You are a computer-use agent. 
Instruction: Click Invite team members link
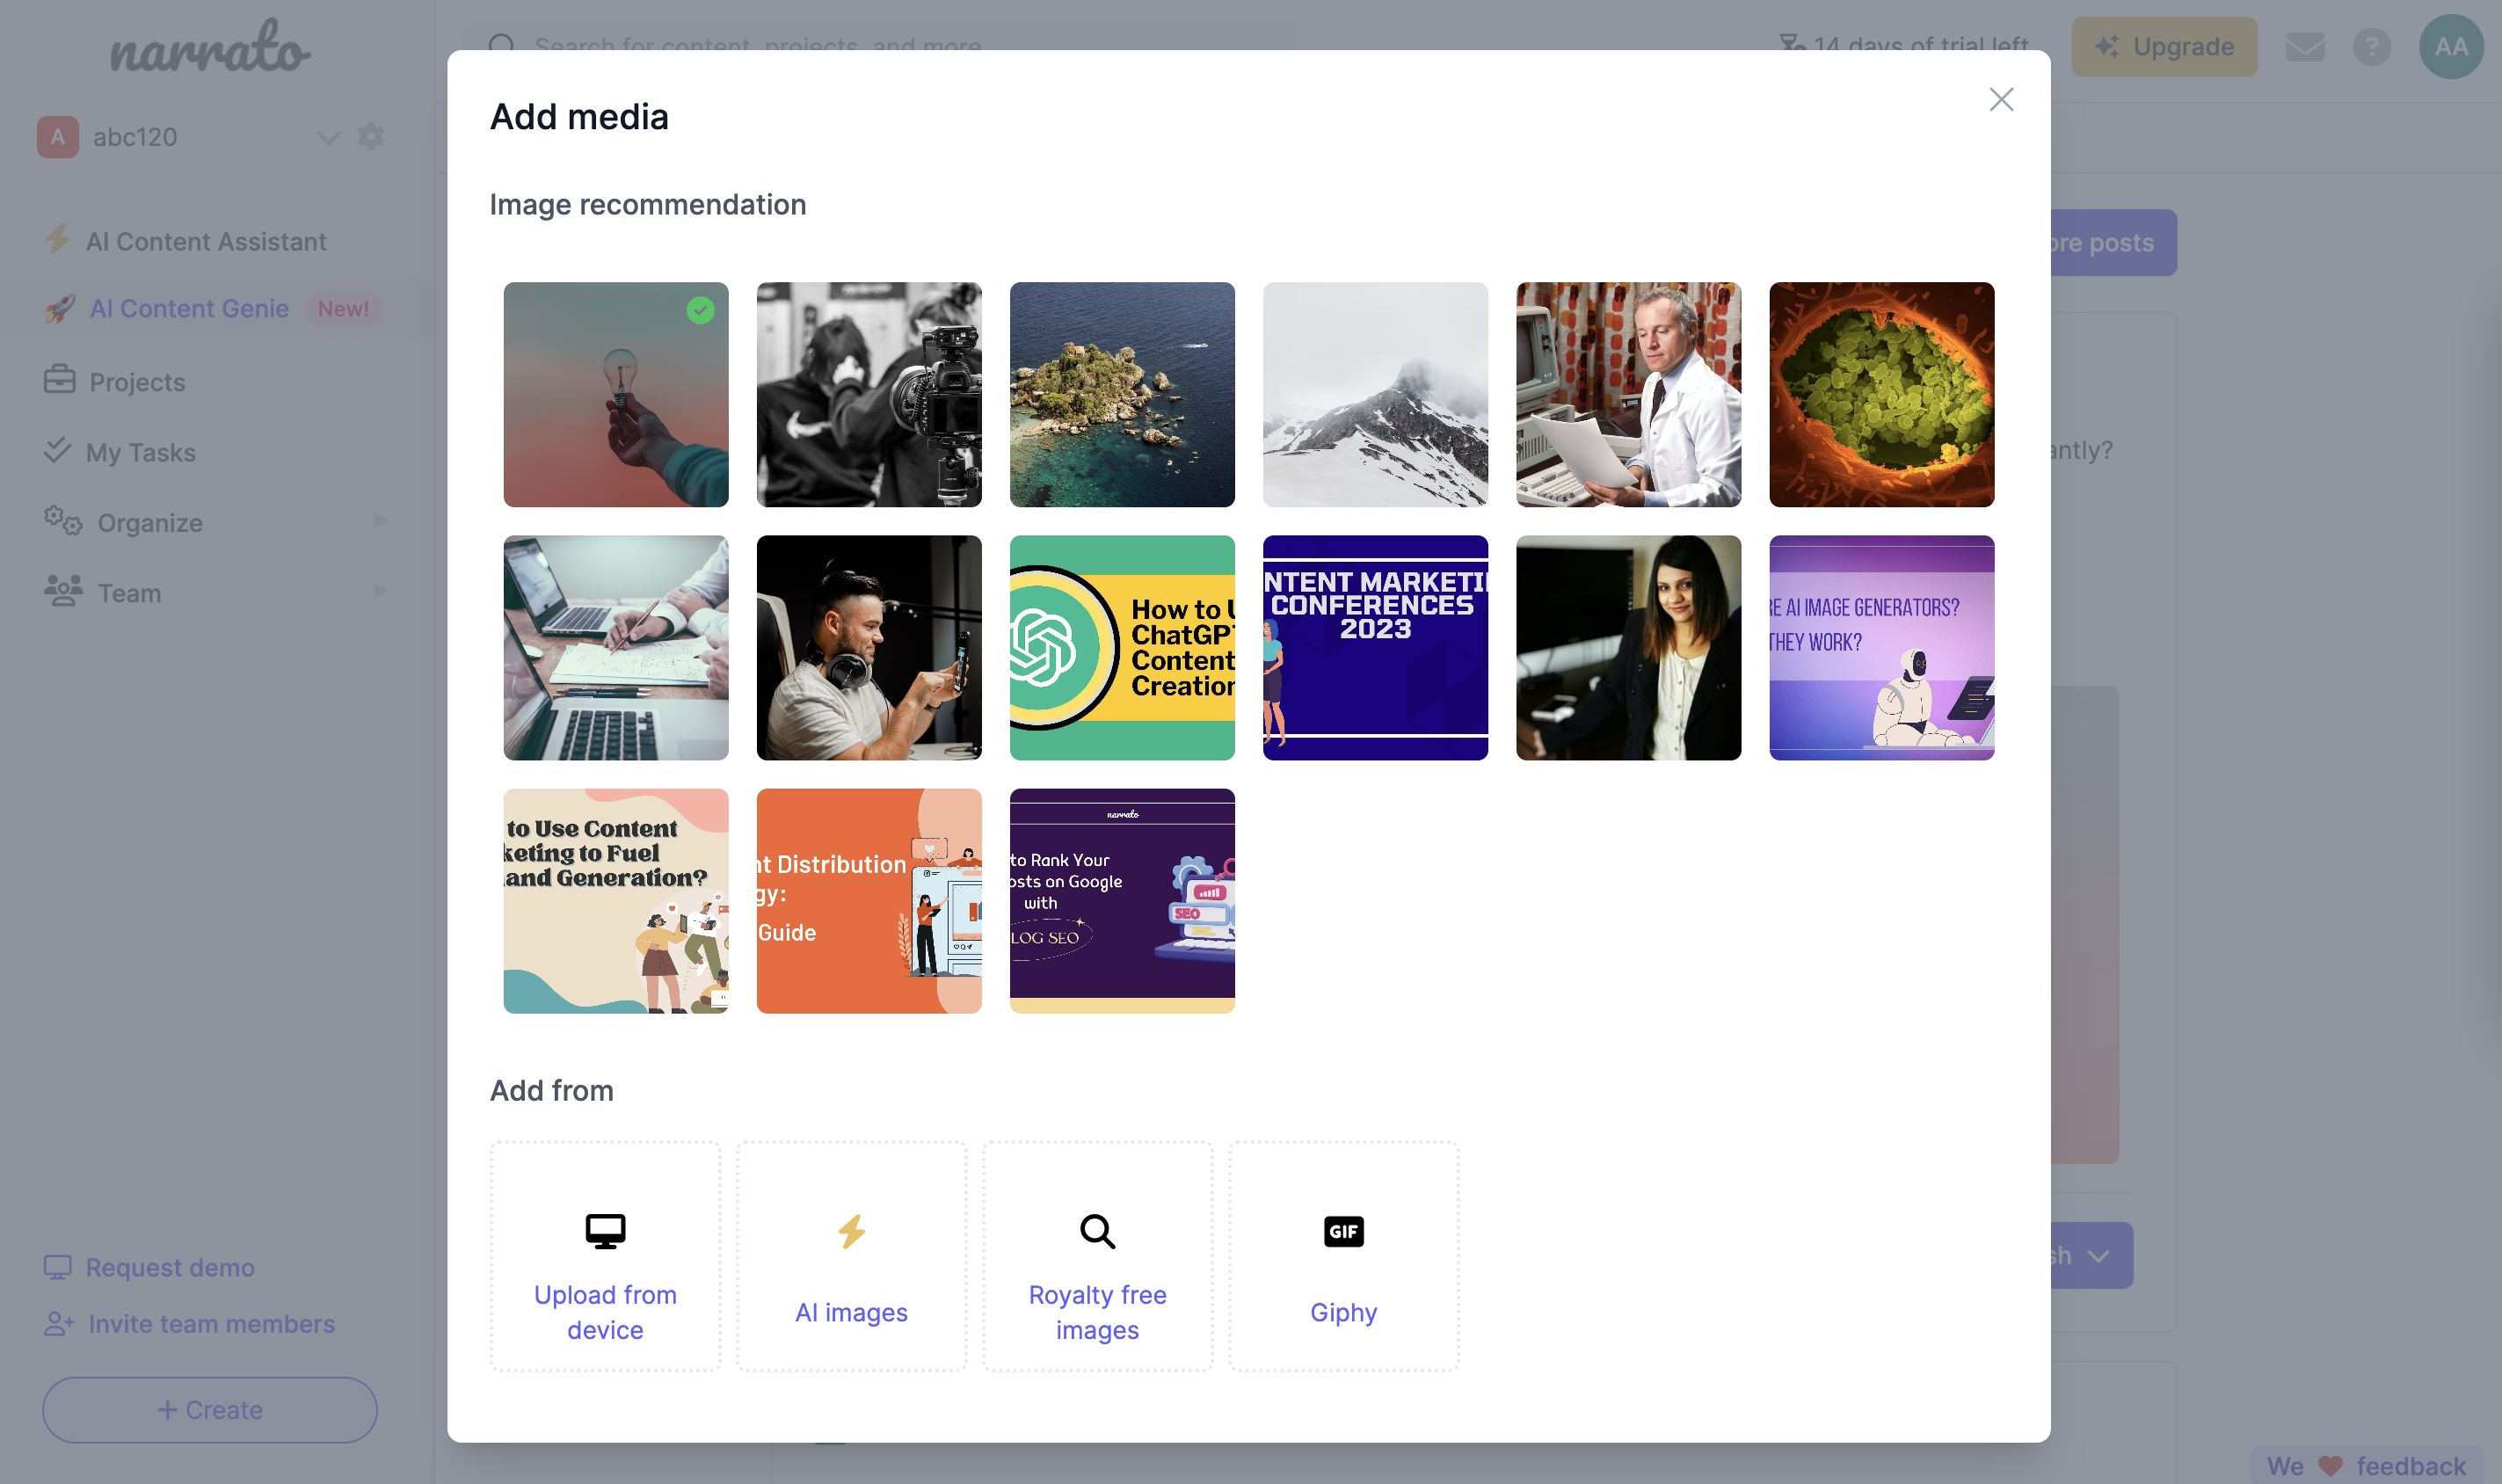211,1324
